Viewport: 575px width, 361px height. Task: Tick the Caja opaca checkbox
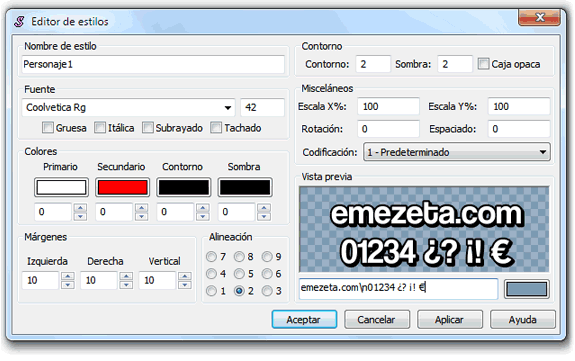tap(483, 64)
